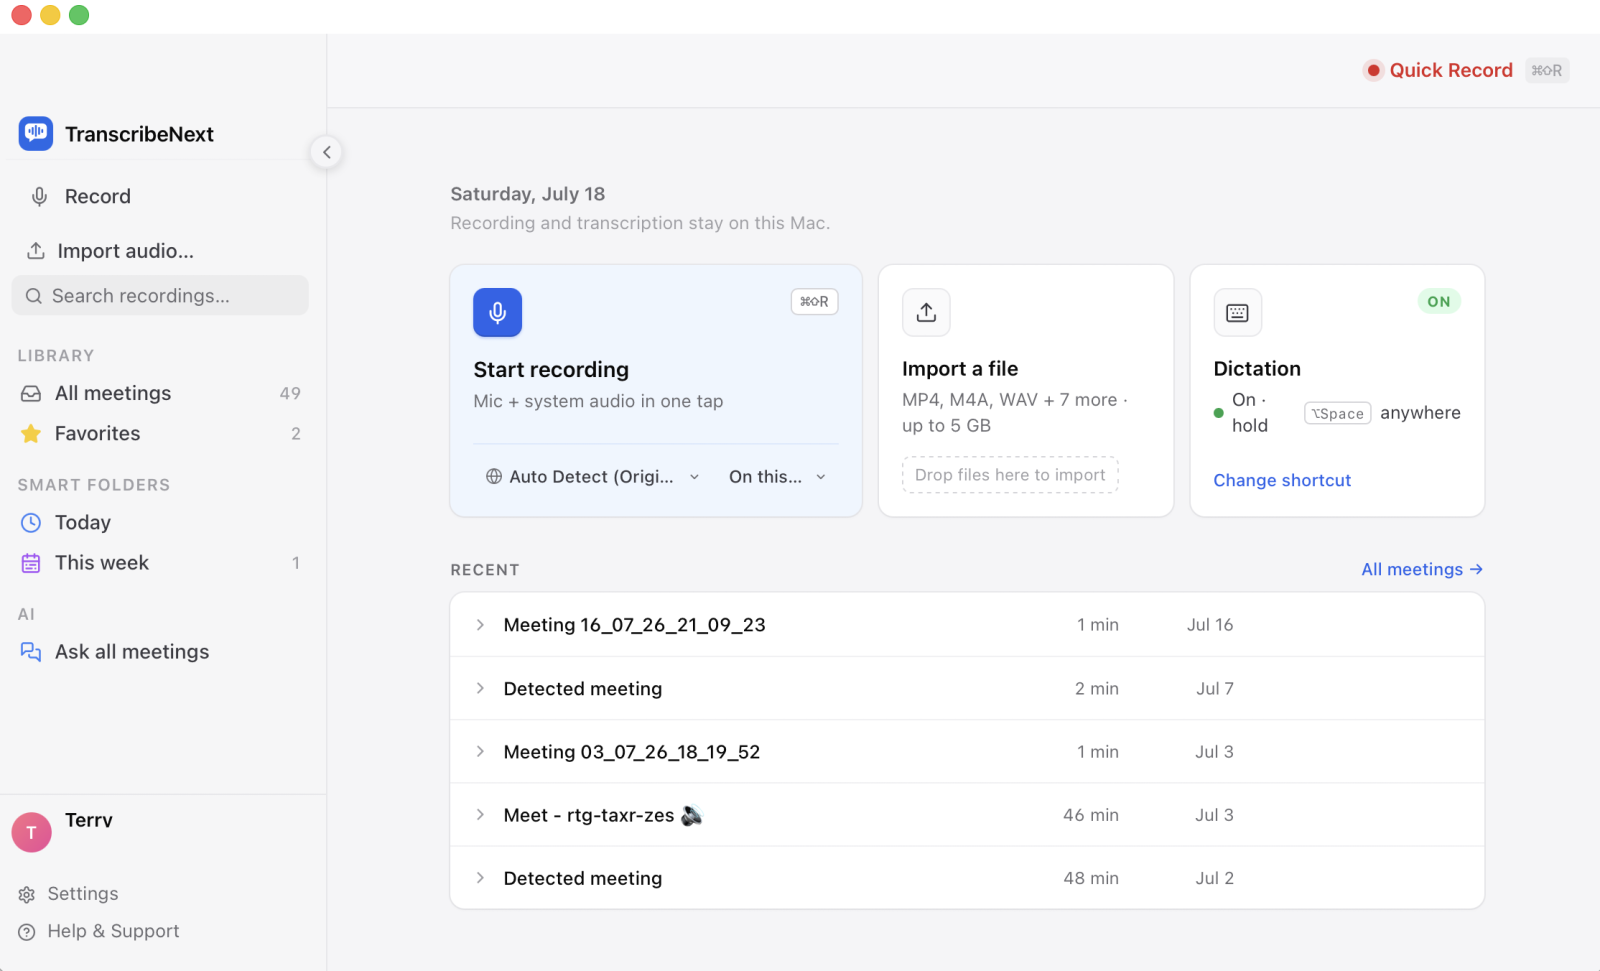The height and width of the screenshot is (971, 1600).
Task: Click the Favorites count '2'
Action: 296,434
